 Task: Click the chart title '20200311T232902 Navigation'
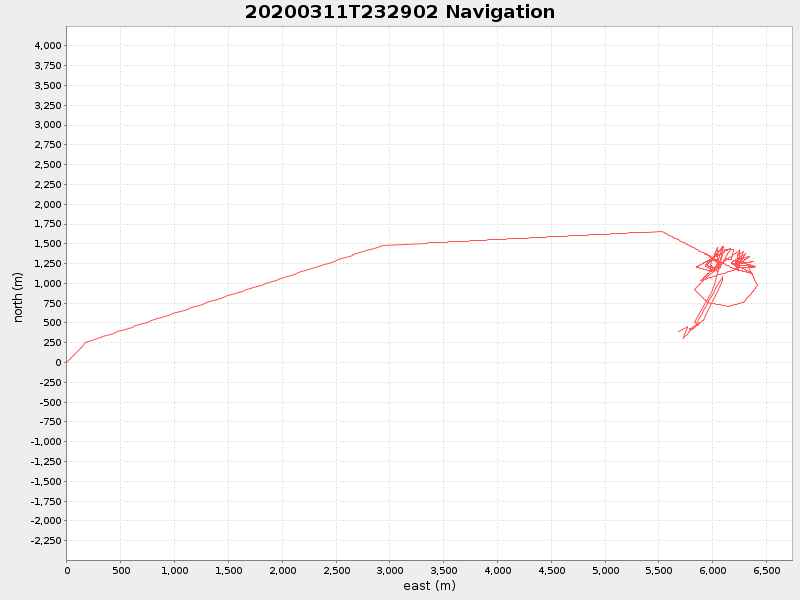(399, 12)
